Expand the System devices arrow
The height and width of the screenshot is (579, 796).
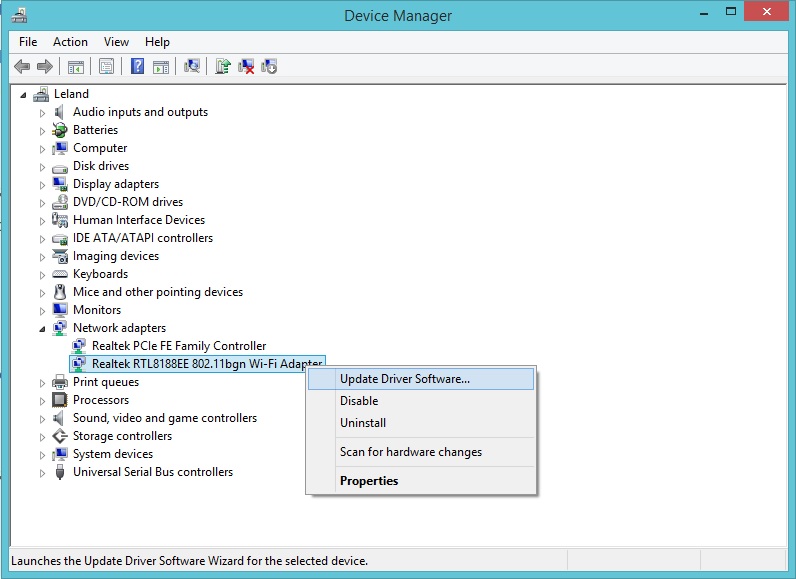pyautogui.click(x=42, y=455)
